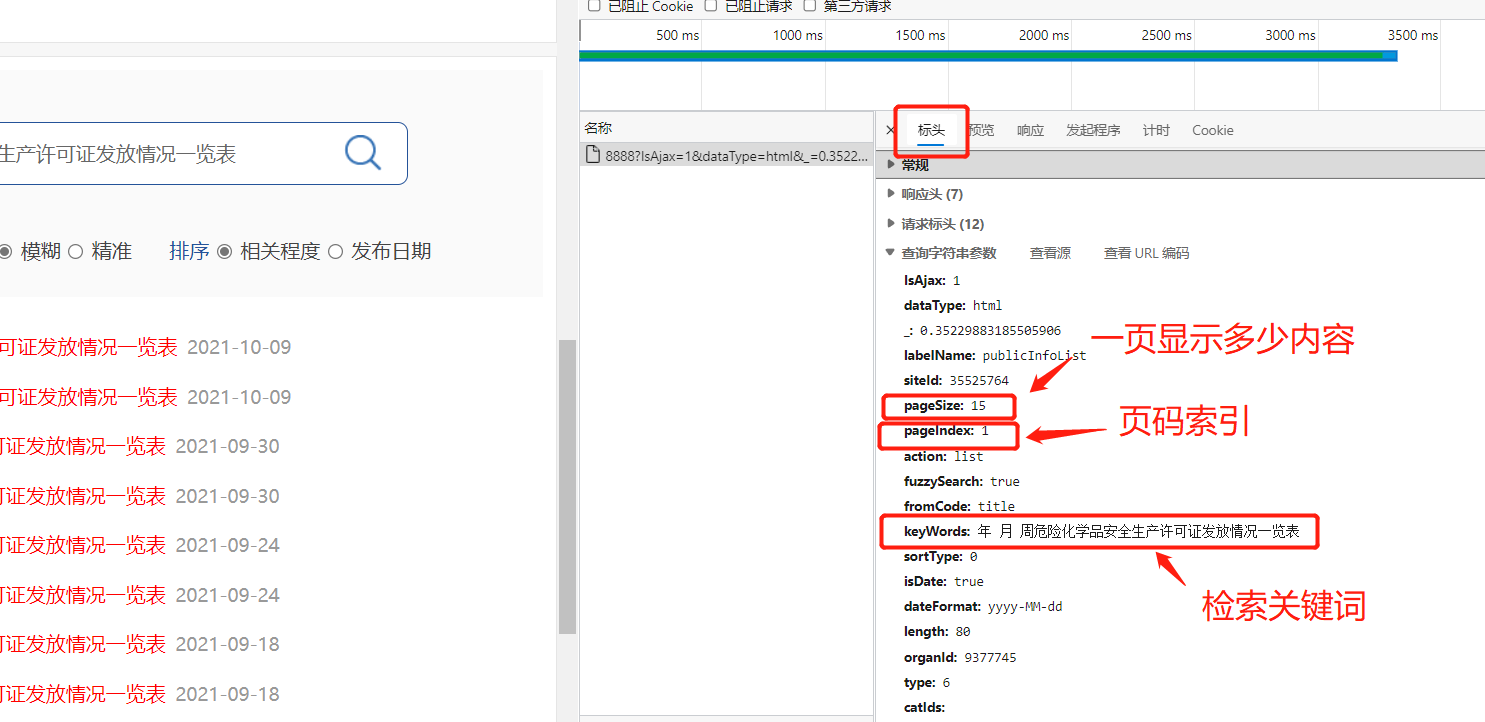
Task: Toggle the 已阻止 Cookie checkbox
Action: tap(594, 6)
